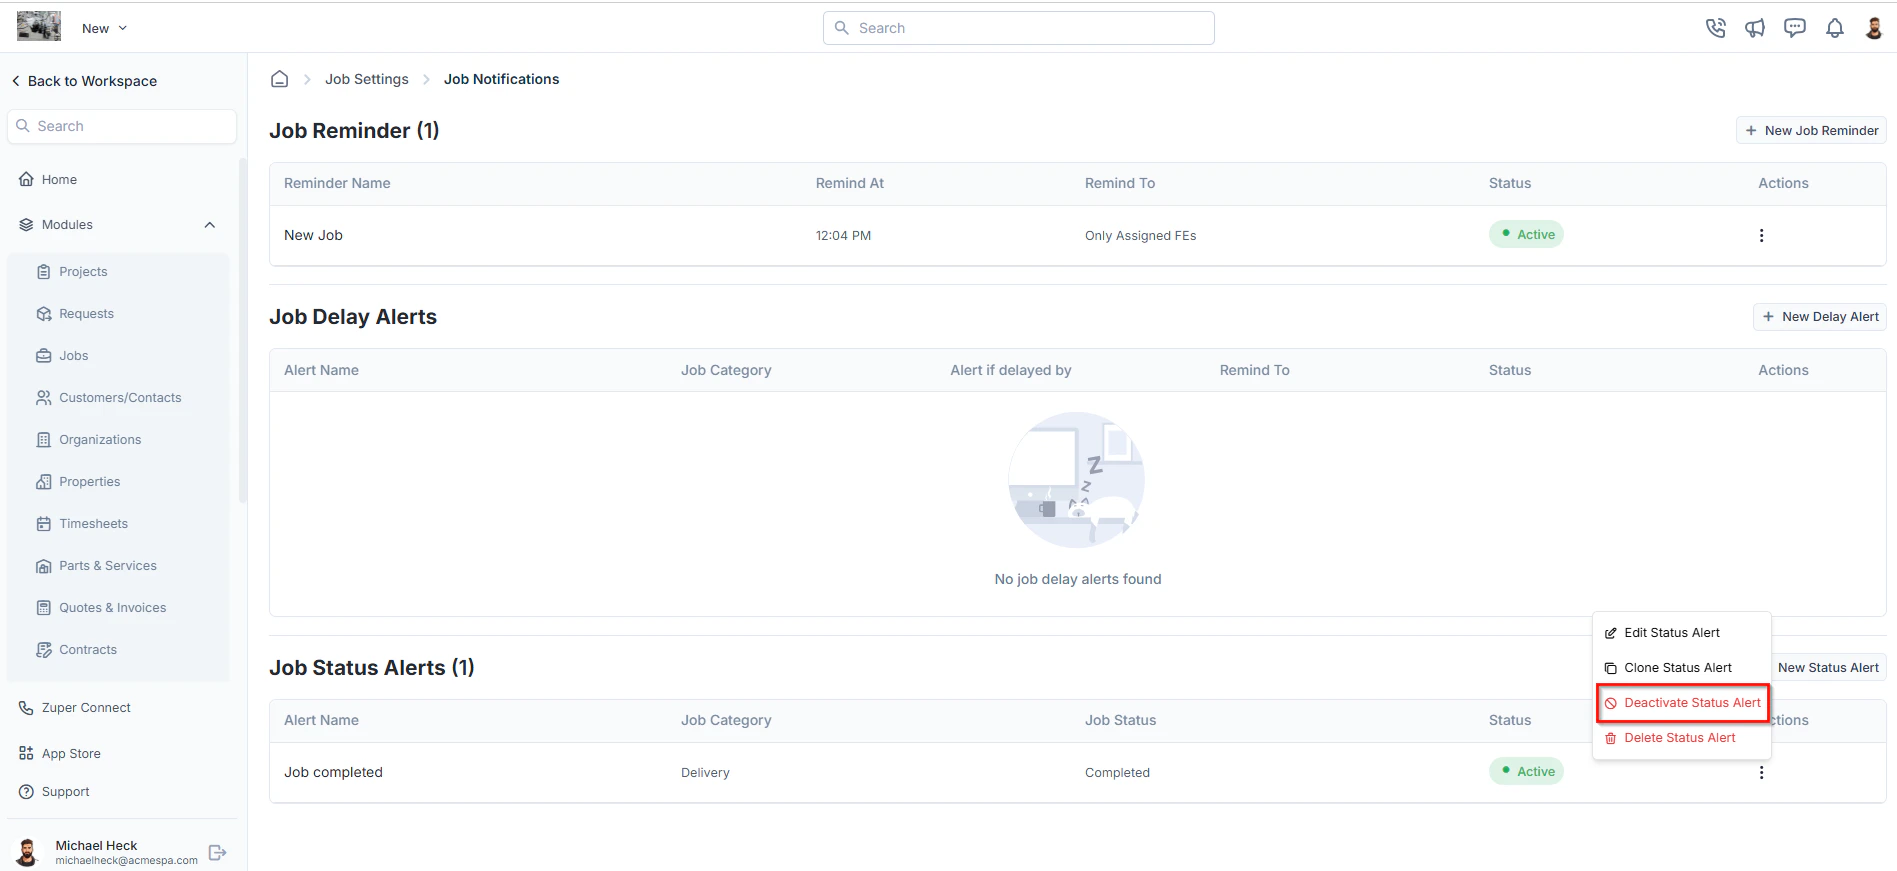The image size is (1897, 871).
Task: Focus the sidebar Search box
Action: click(x=122, y=126)
